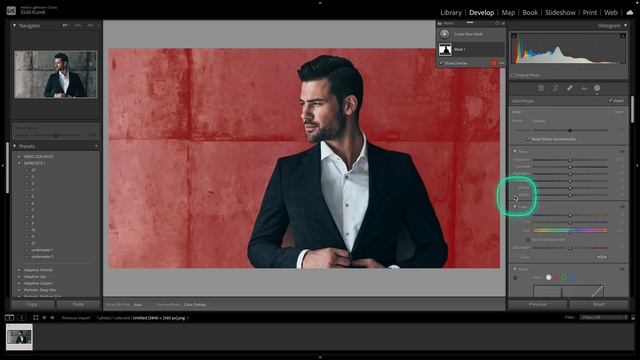Open the Print module
Image resolution: width=640 pixels, height=360 pixels.
tap(590, 13)
